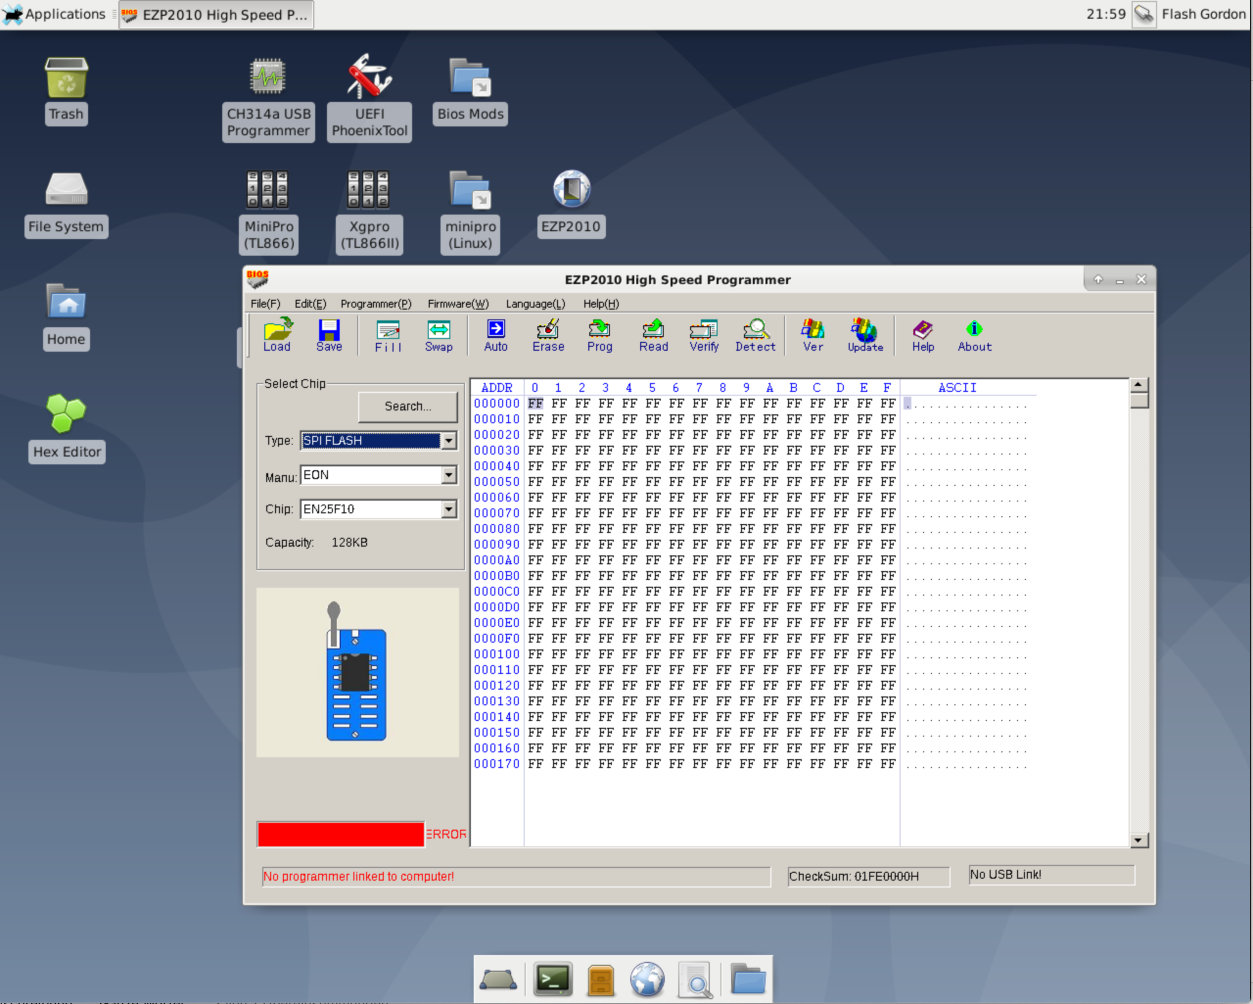1253x1004 pixels.
Task: Expand the Type dropdown showing SPI FLASH
Action: click(x=449, y=441)
